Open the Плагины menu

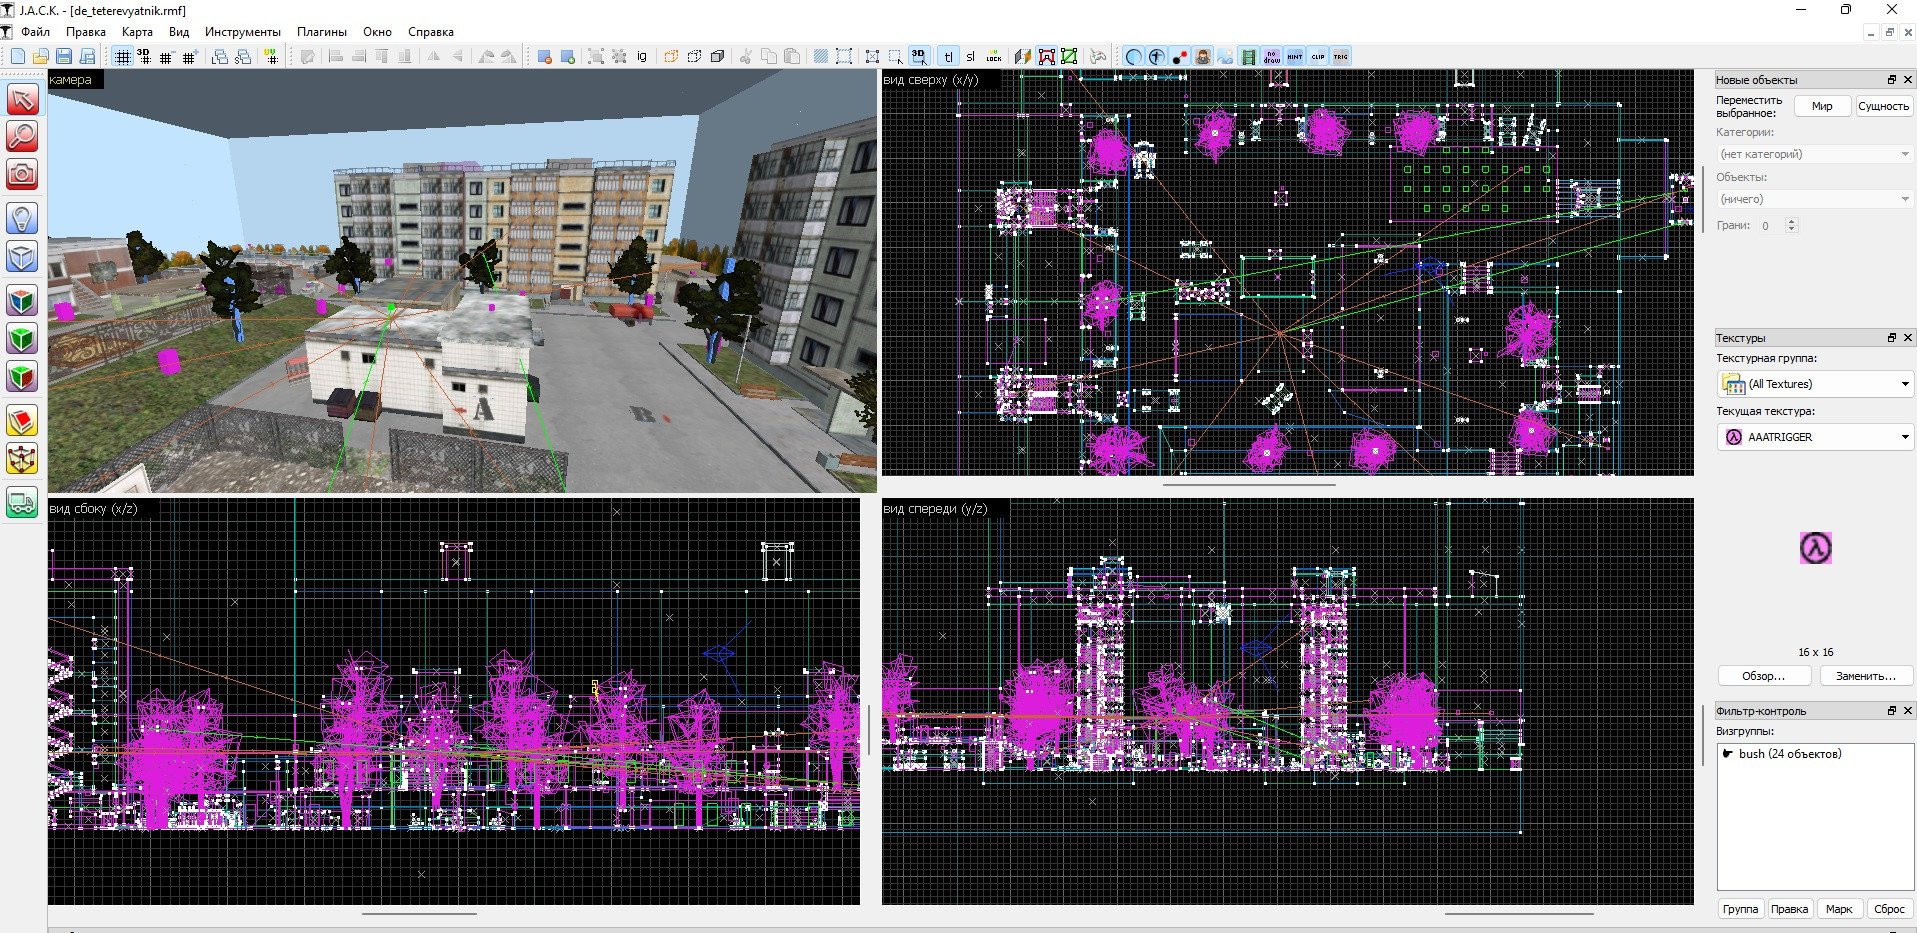[x=321, y=32]
